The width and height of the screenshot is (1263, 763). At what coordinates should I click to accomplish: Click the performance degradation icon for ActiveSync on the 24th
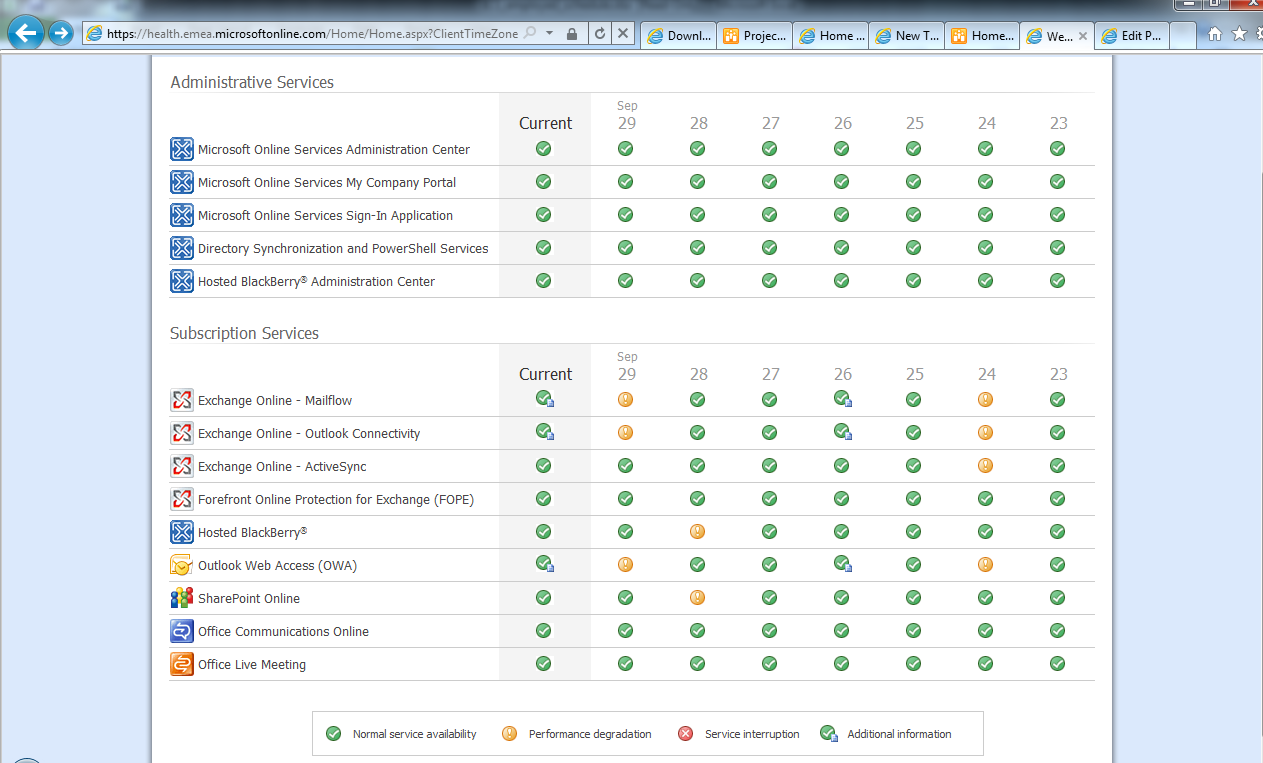pyautogui.click(x=985, y=465)
